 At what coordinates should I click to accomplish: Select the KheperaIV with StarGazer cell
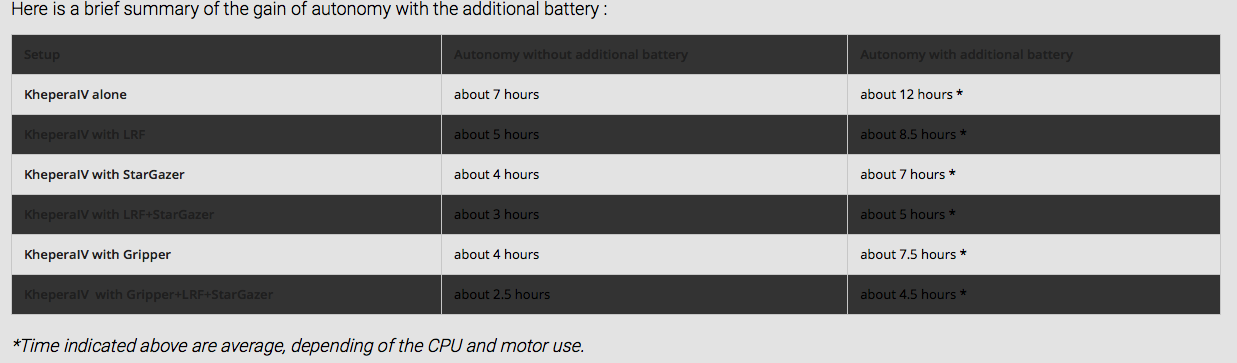coord(226,175)
